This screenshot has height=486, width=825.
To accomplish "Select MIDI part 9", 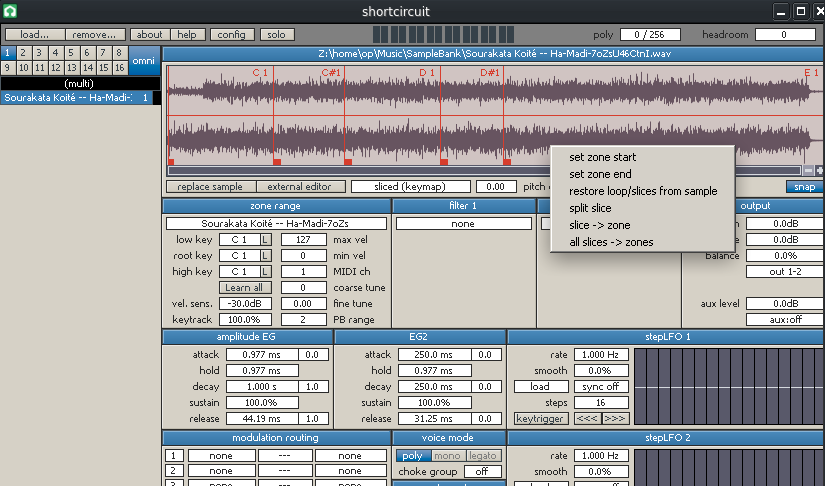I will [x=7, y=68].
